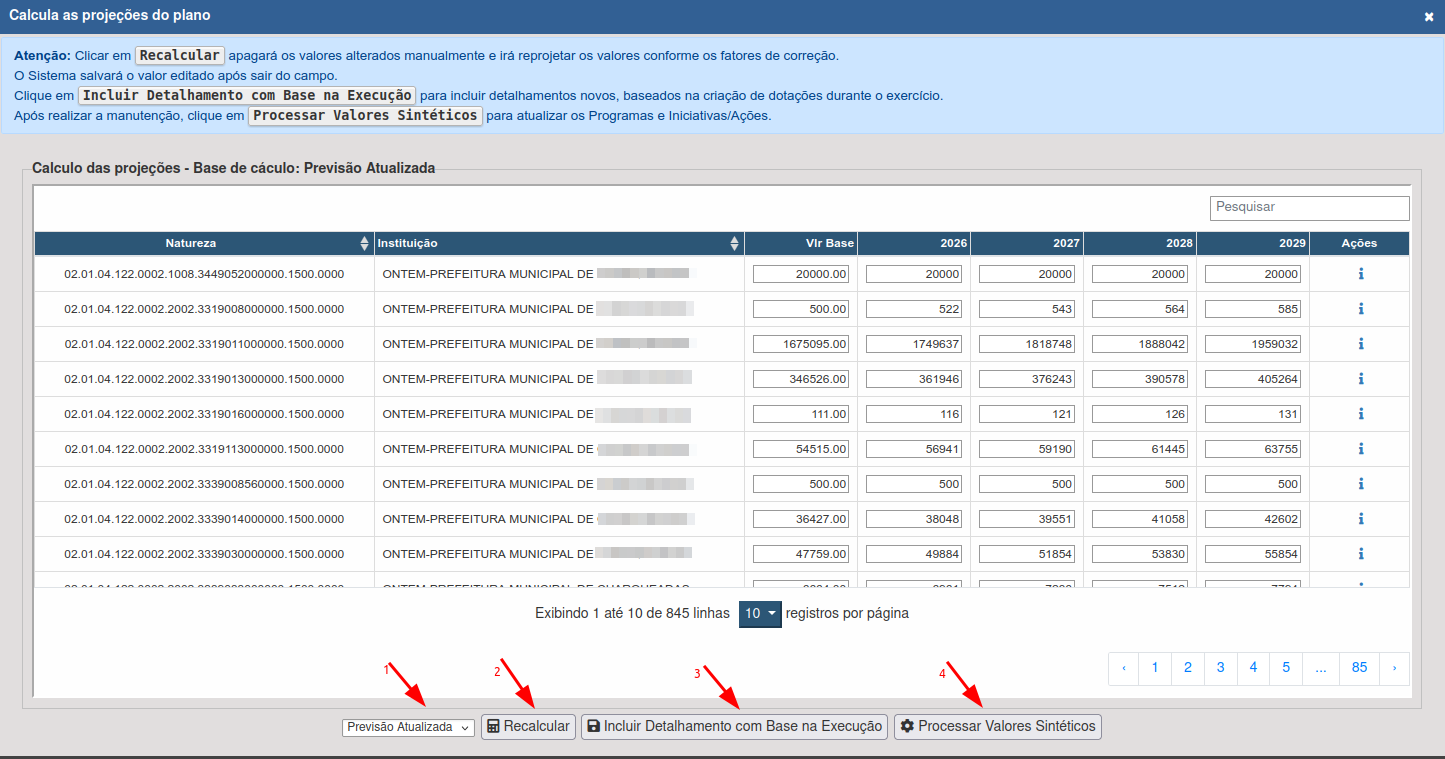The height and width of the screenshot is (759, 1445).
Task: Go to page 2 of results
Action: pyautogui.click(x=1187, y=668)
